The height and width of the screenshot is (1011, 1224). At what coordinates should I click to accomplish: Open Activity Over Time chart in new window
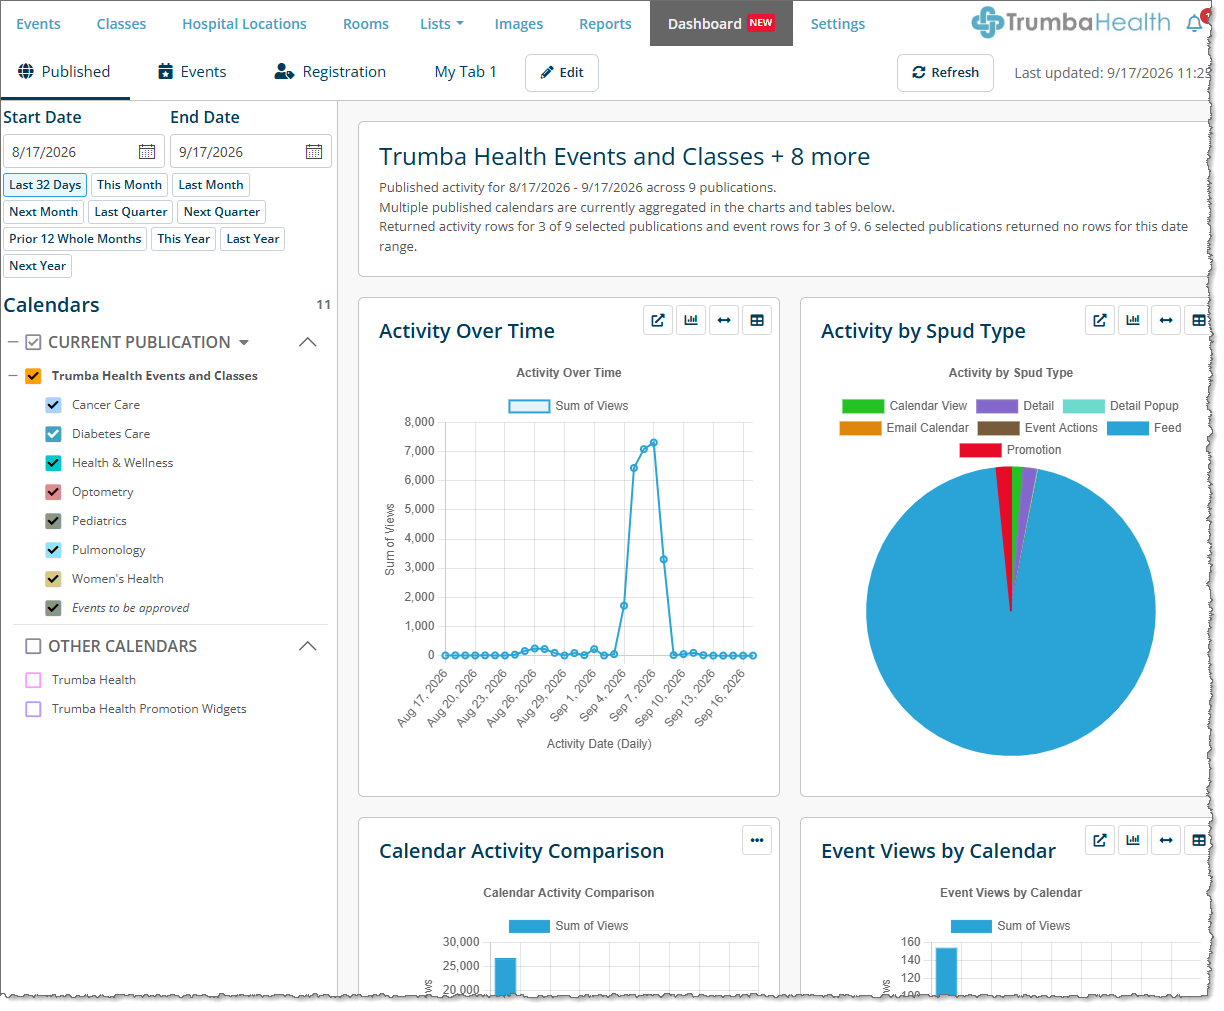pos(658,320)
